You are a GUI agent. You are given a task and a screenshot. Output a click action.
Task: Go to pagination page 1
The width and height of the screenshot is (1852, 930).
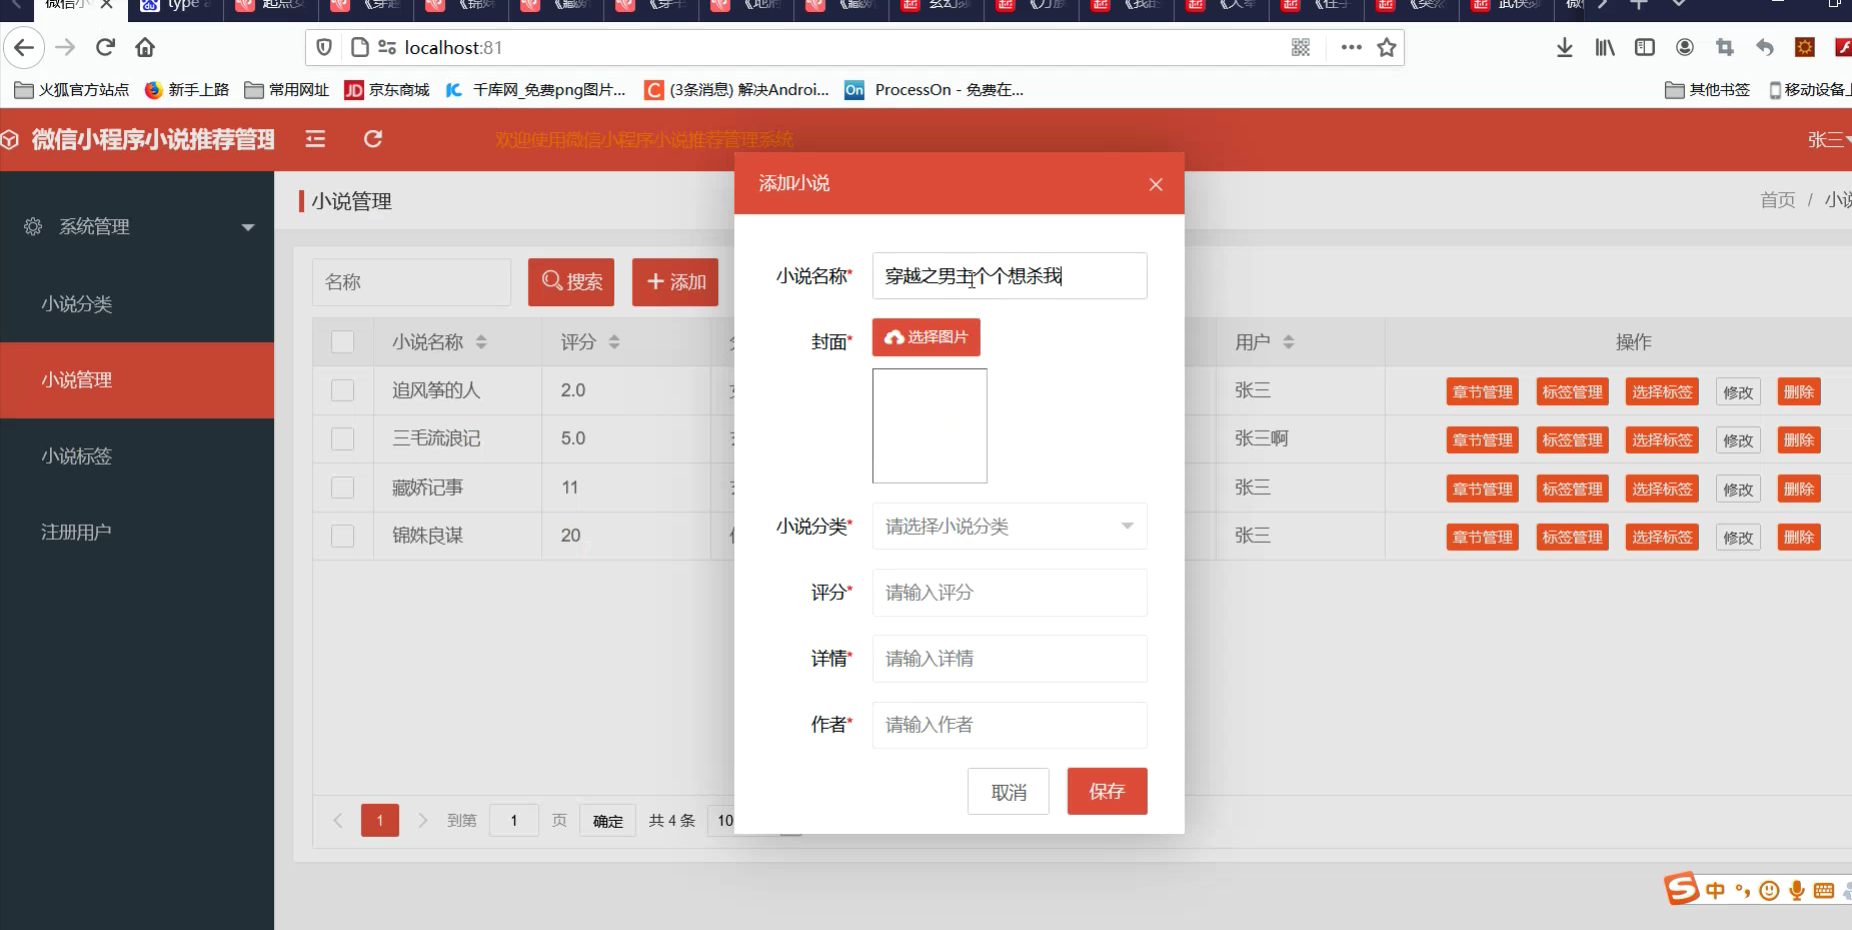(x=380, y=820)
